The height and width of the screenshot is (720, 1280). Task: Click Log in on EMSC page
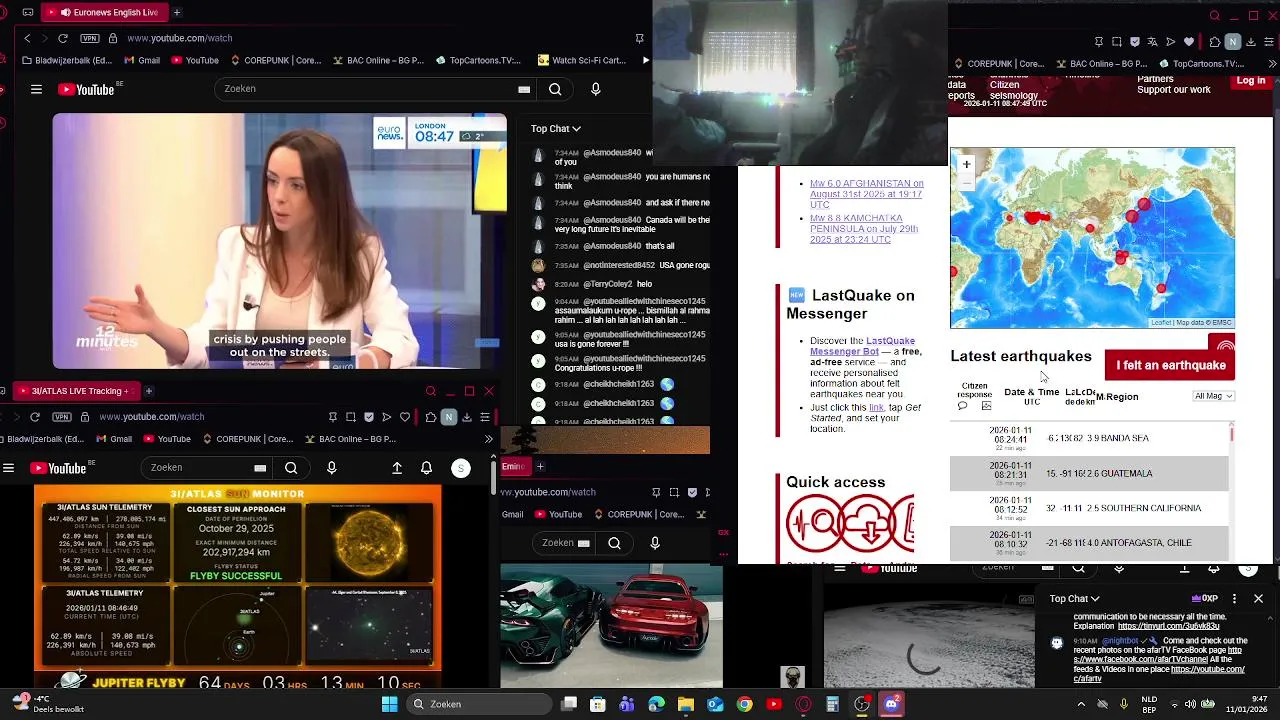click(x=1251, y=81)
